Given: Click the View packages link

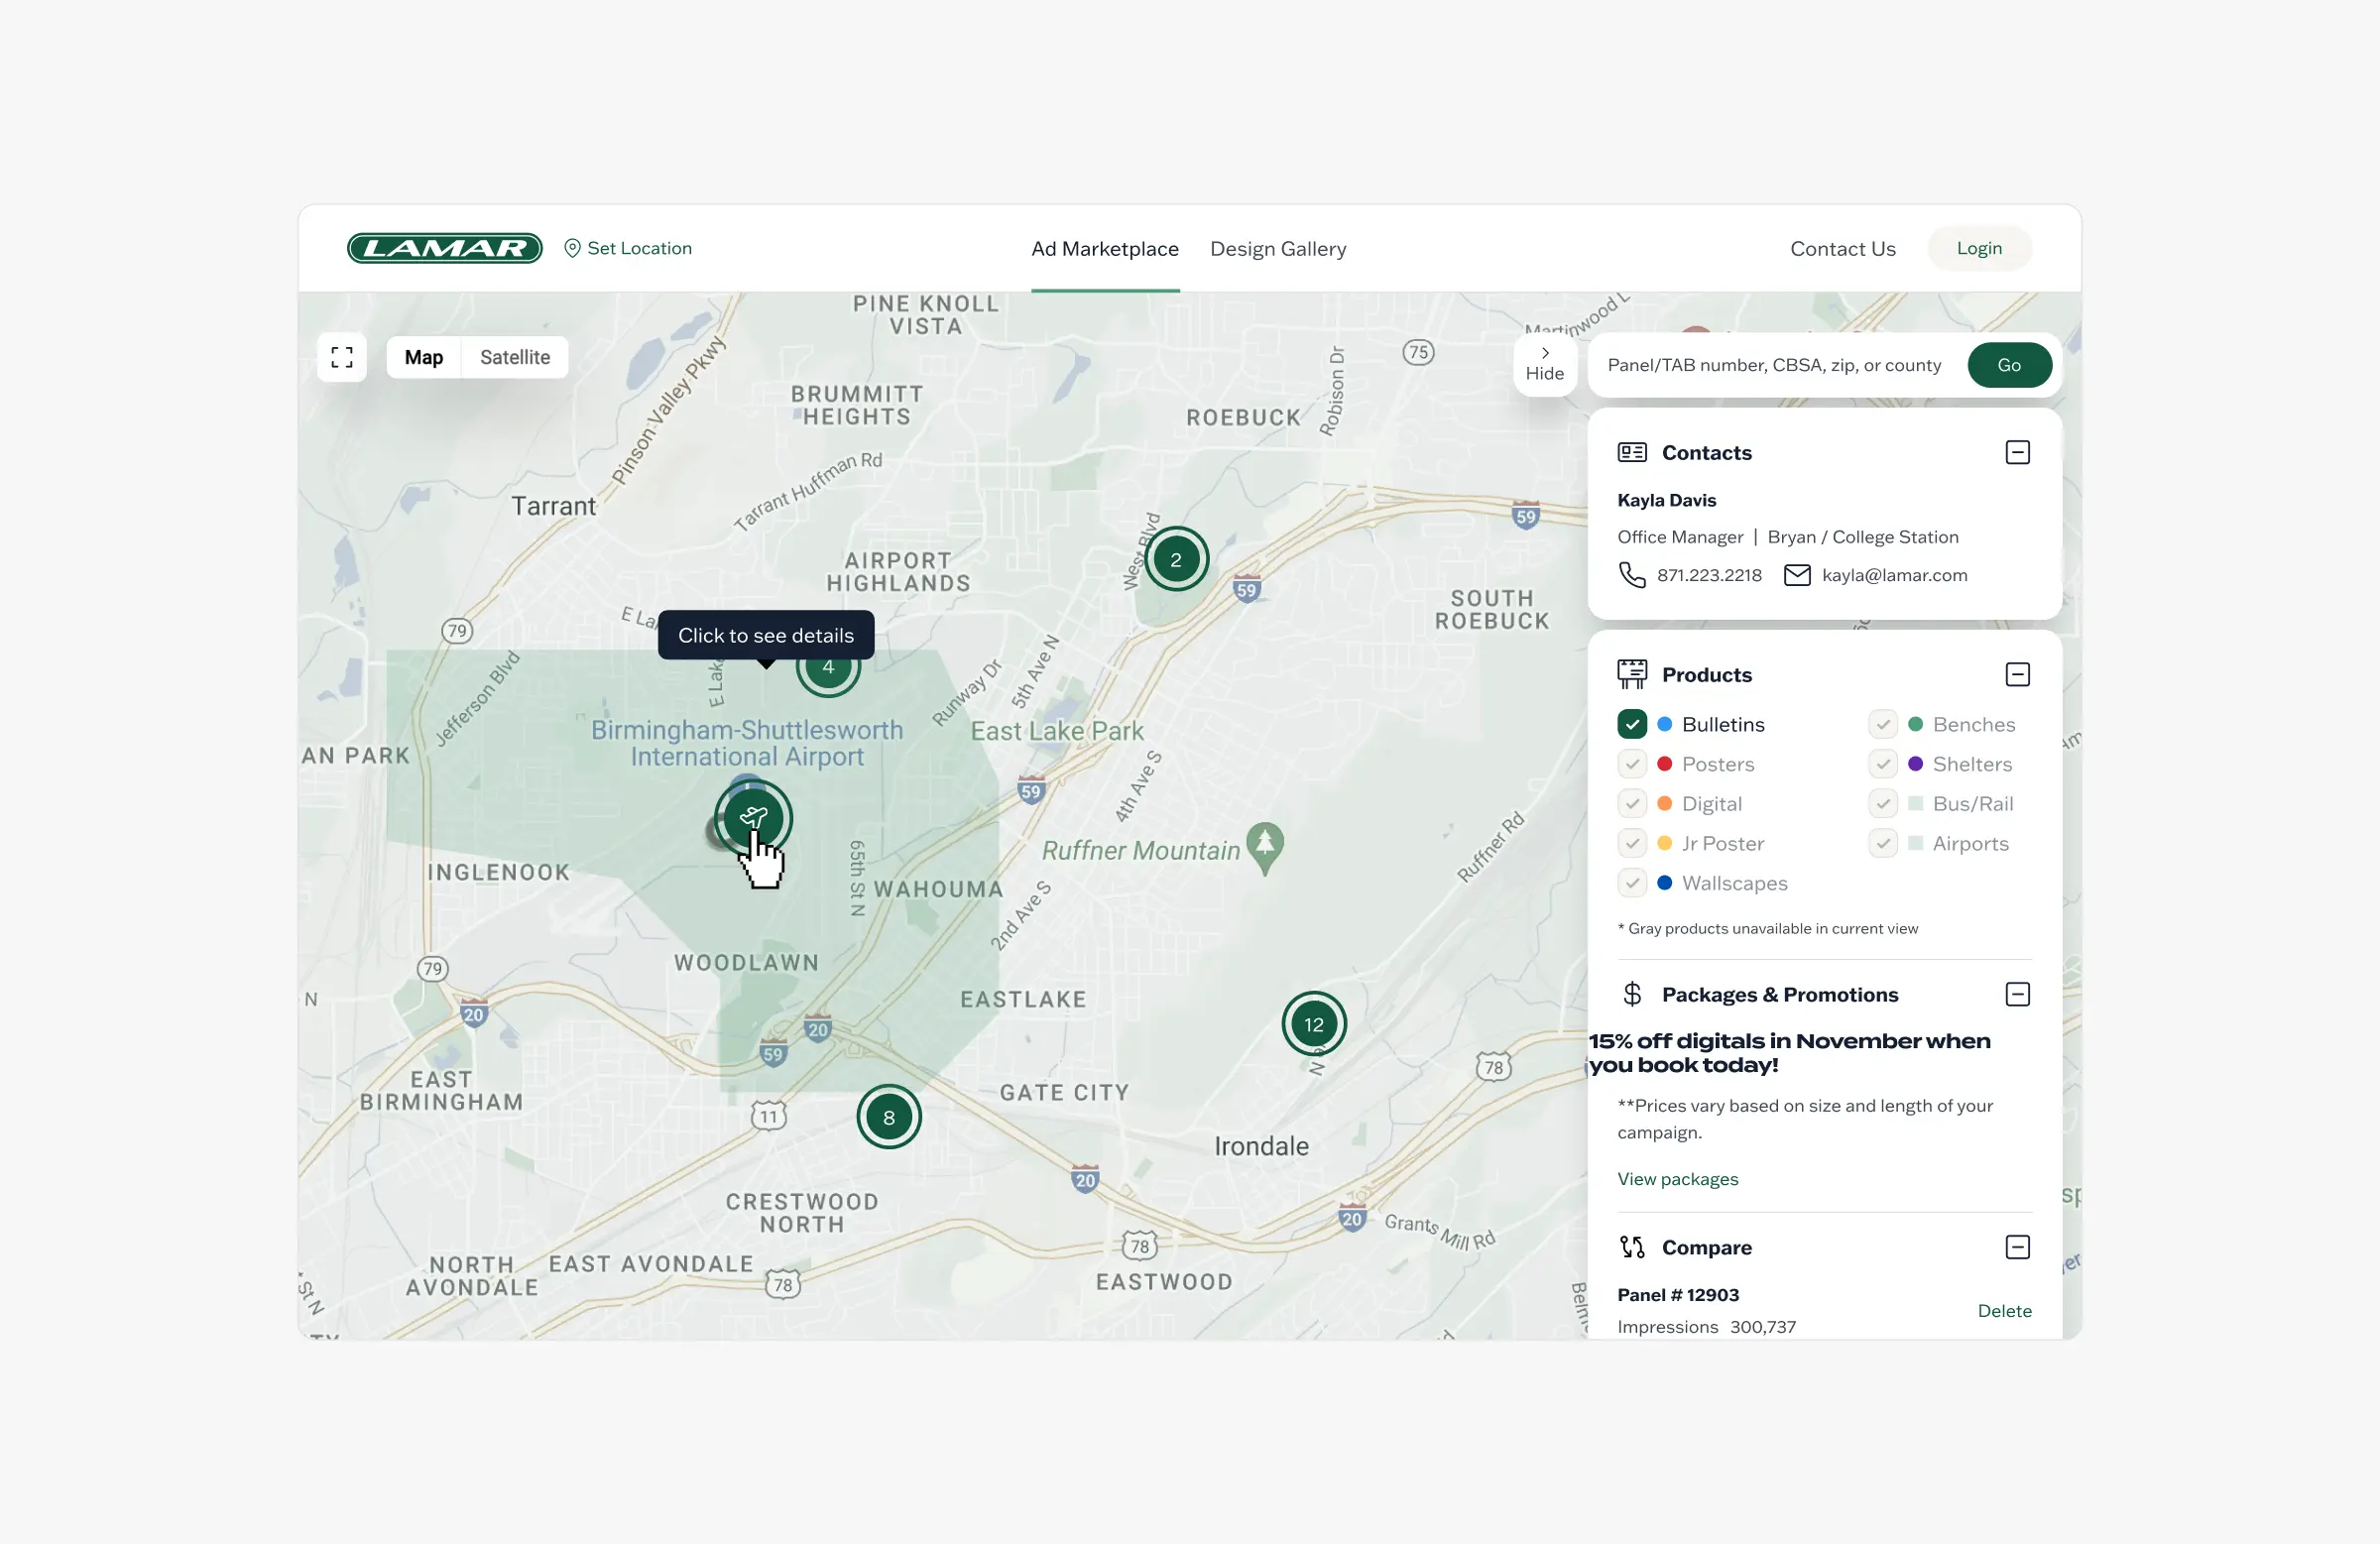Looking at the screenshot, I should (x=1677, y=1179).
